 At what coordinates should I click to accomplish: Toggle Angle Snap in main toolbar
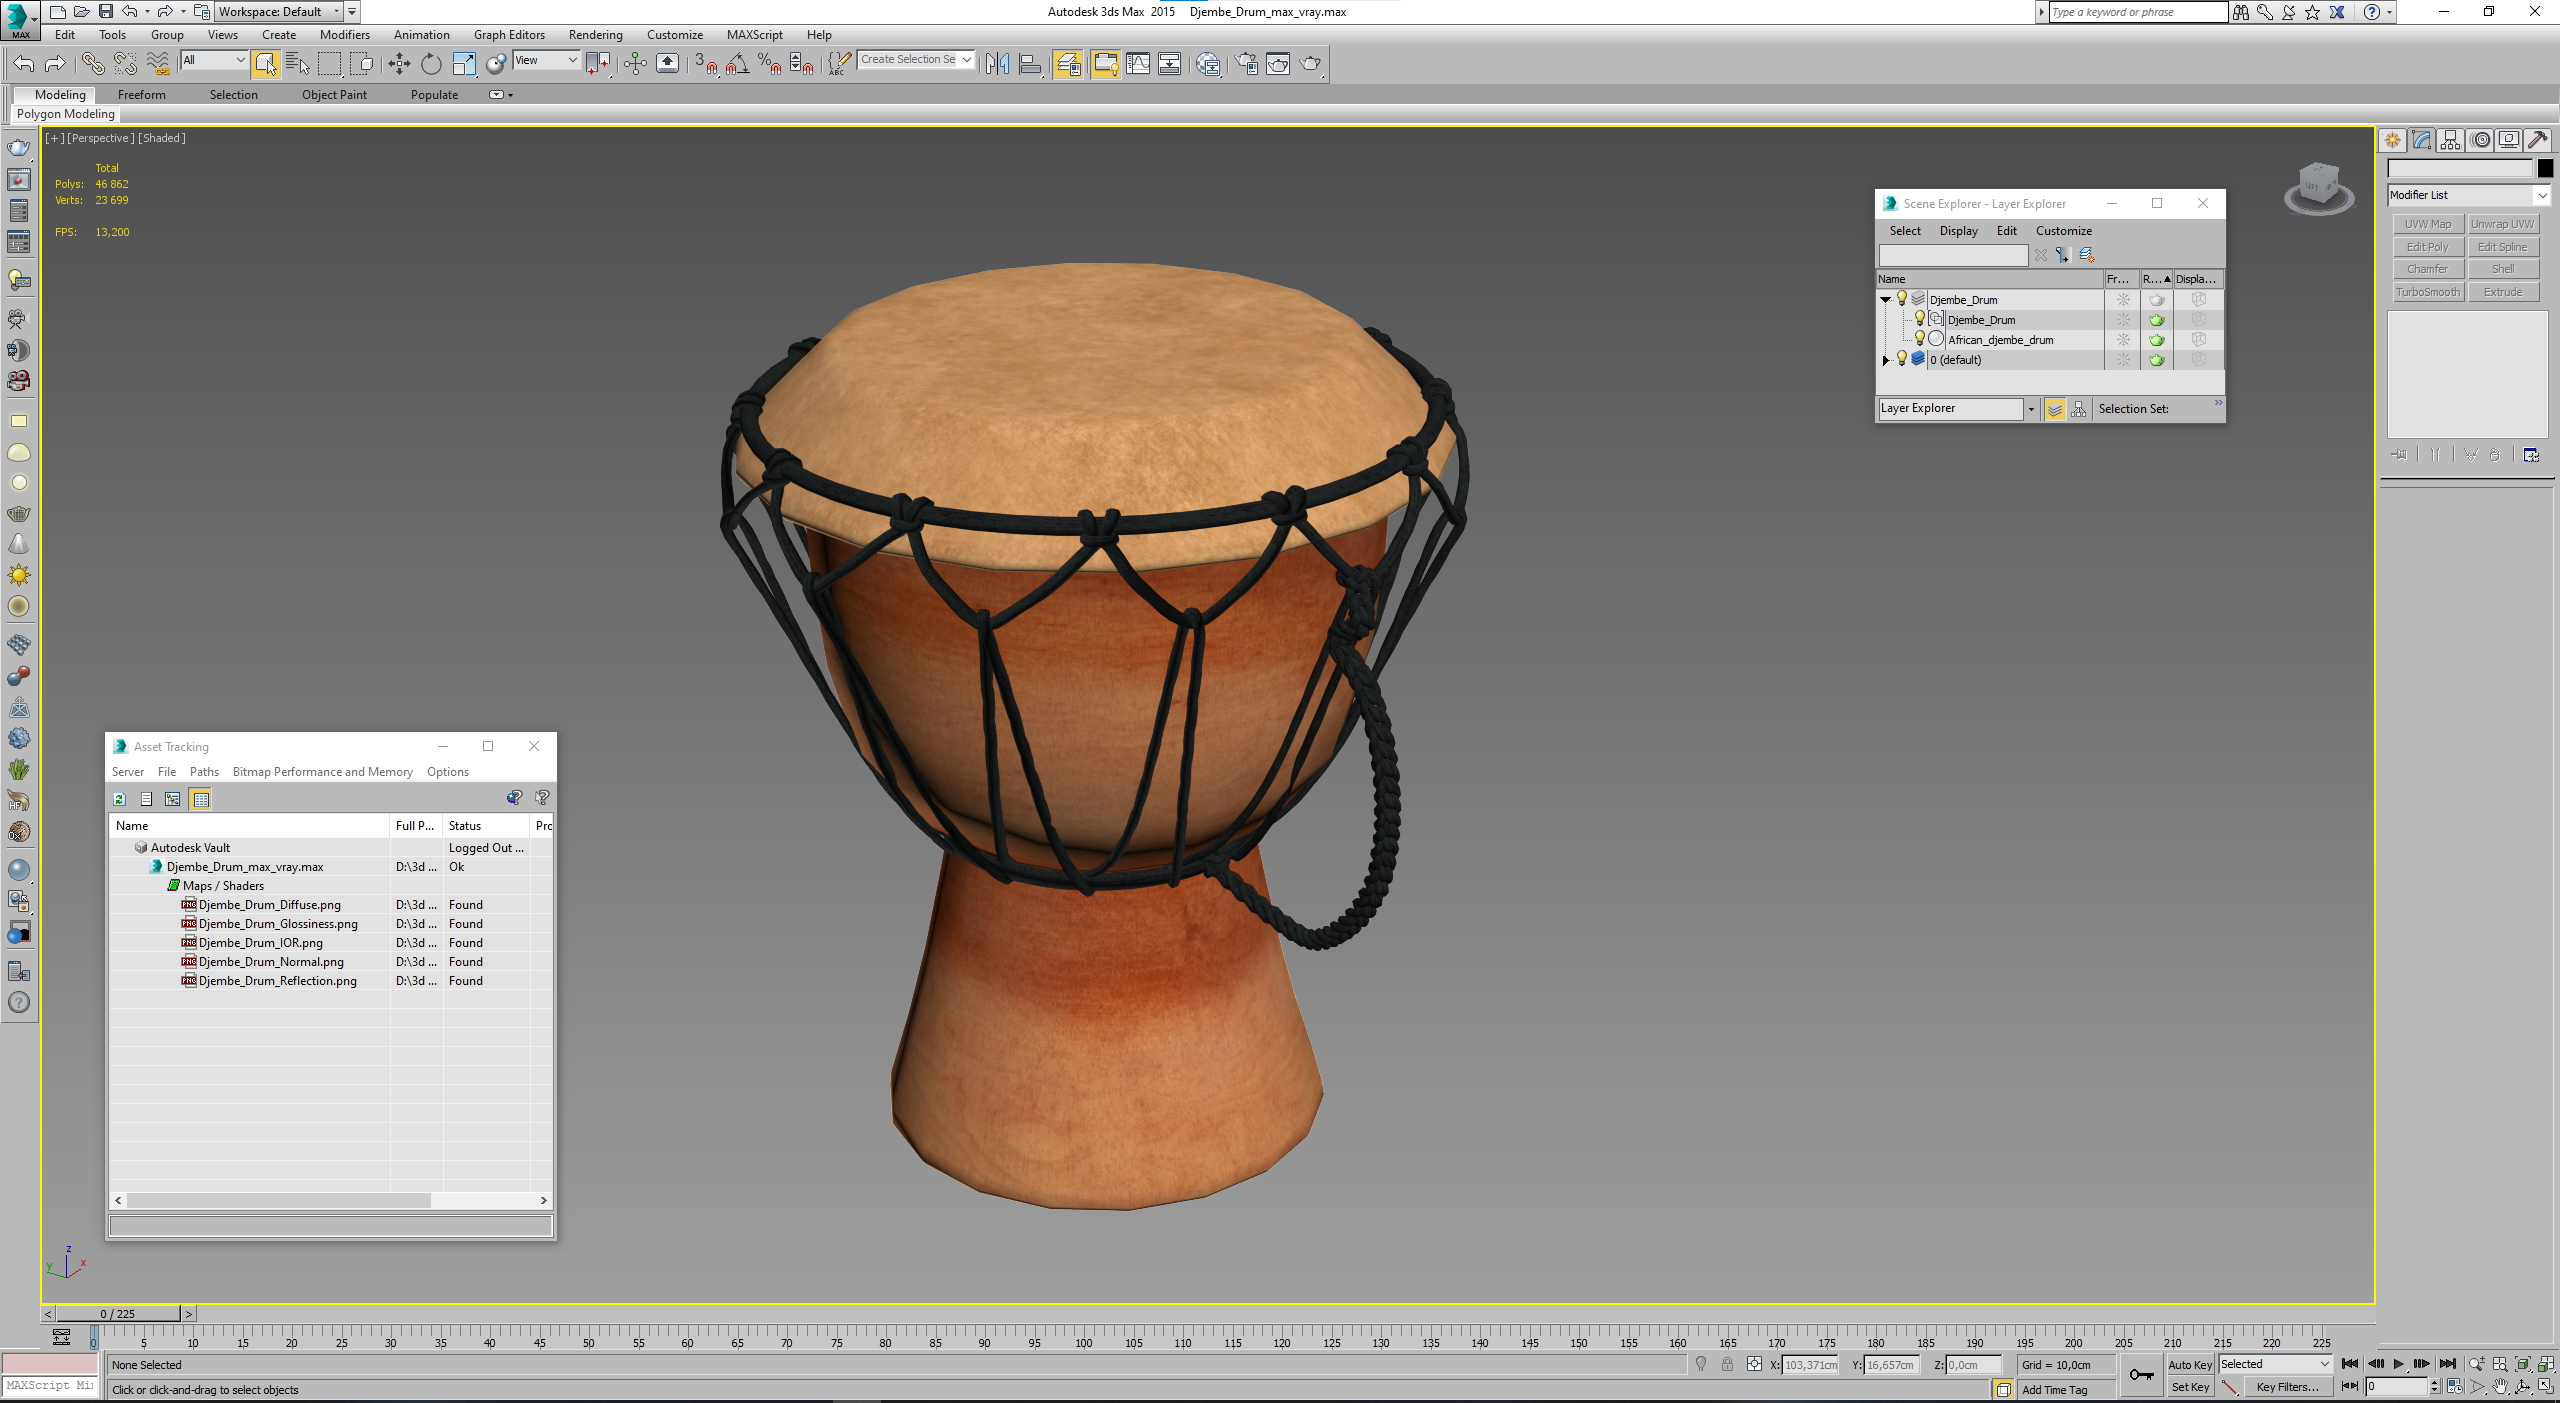pyautogui.click(x=738, y=64)
